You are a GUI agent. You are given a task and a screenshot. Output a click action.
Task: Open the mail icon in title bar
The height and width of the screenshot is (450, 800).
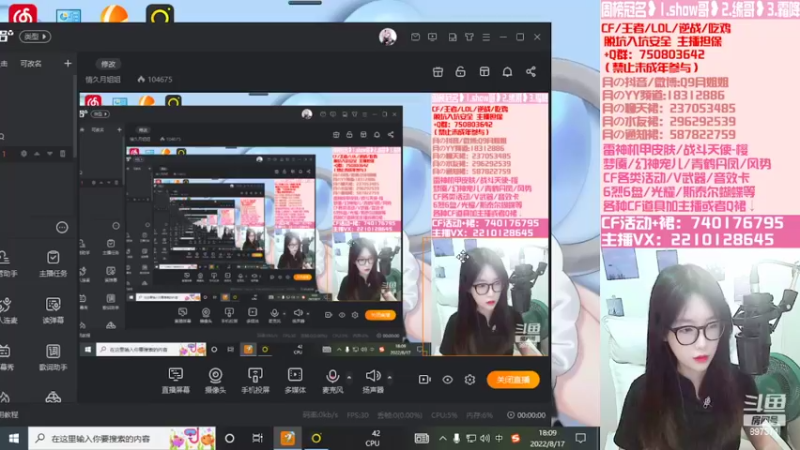click(415, 37)
